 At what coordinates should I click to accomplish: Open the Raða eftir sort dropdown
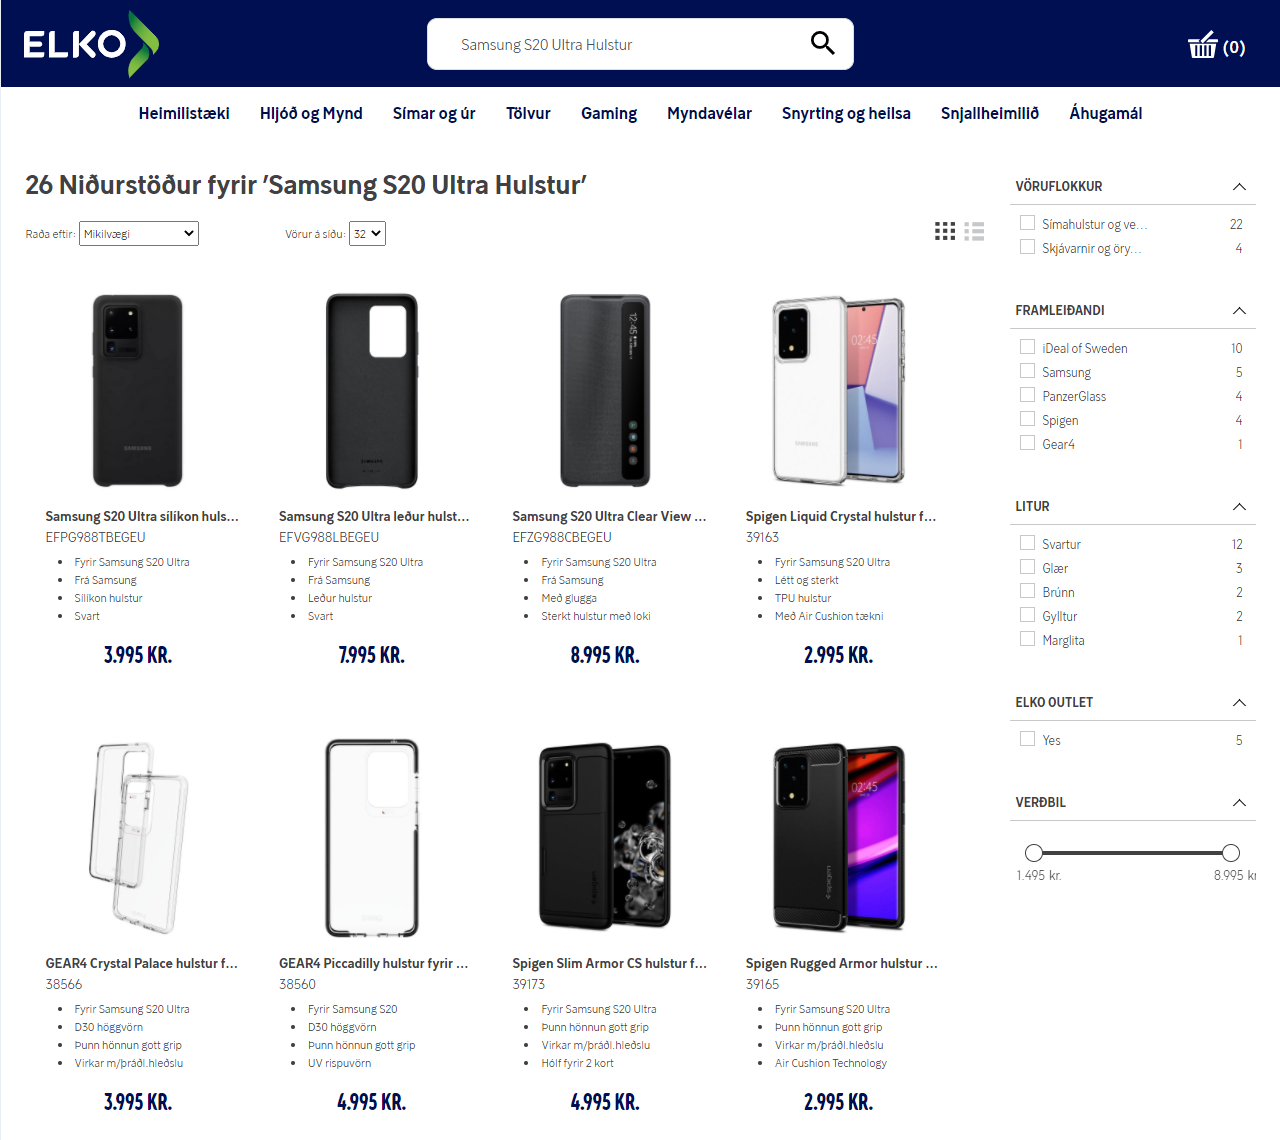139,234
